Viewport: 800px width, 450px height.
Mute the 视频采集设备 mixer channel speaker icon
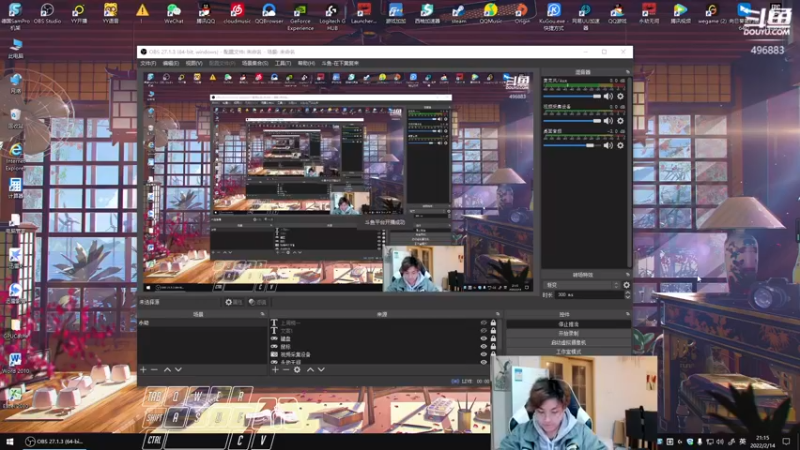click(x=608, y=121)
